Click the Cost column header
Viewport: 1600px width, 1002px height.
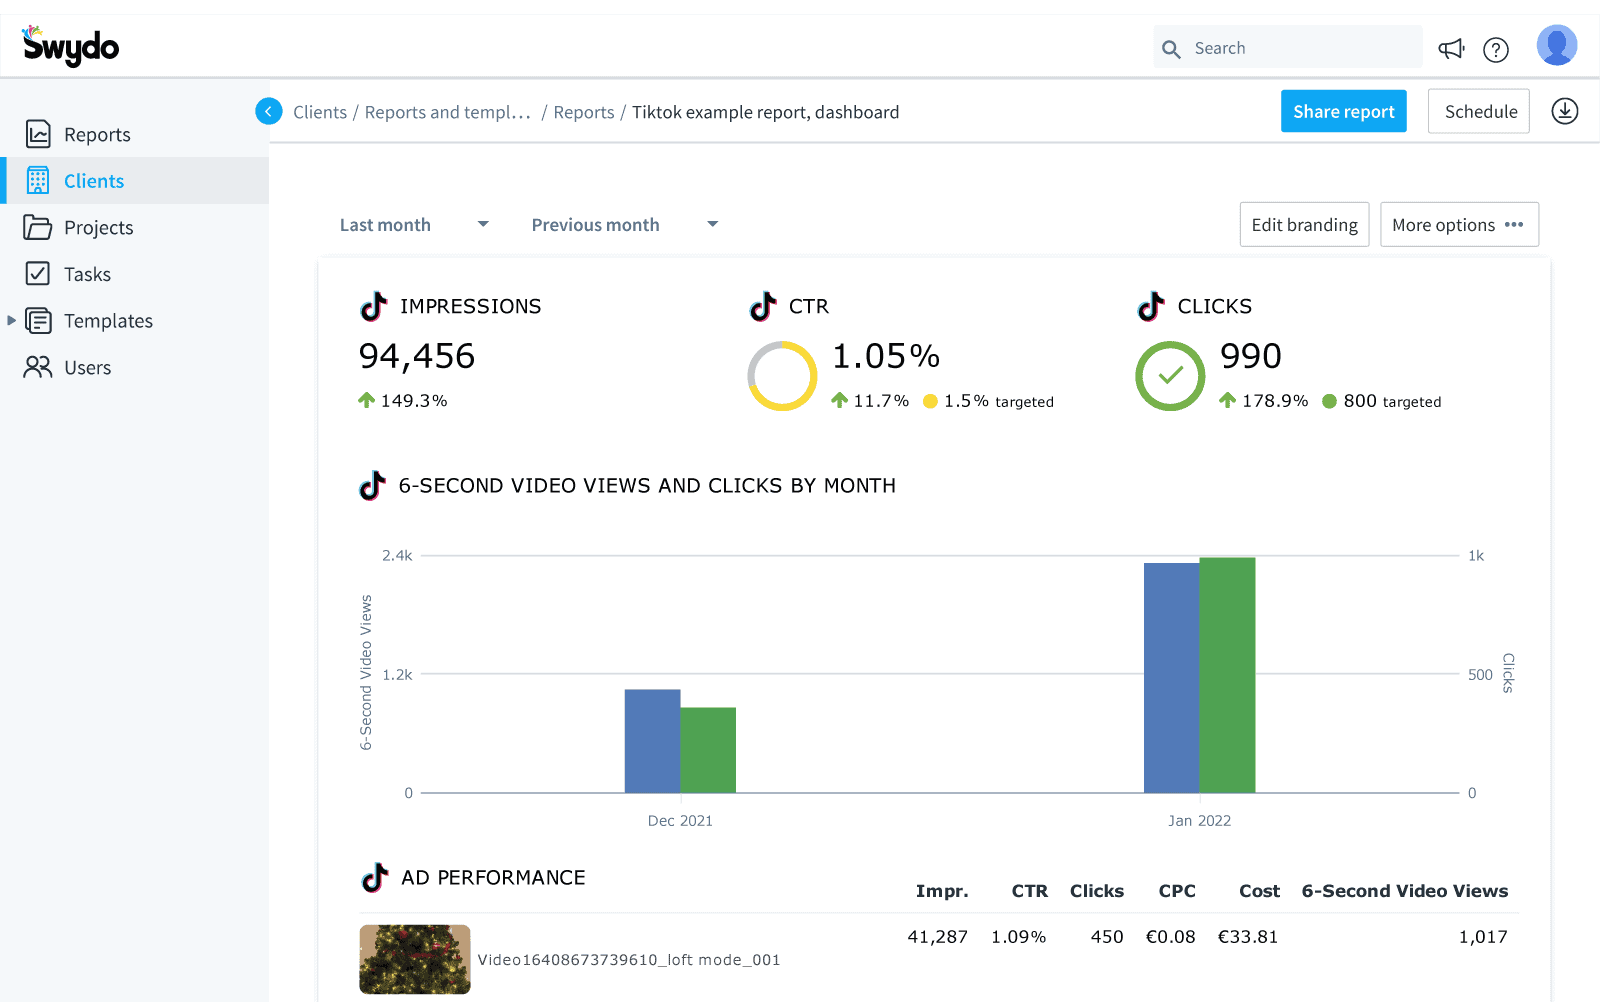tap(1259, 891)
